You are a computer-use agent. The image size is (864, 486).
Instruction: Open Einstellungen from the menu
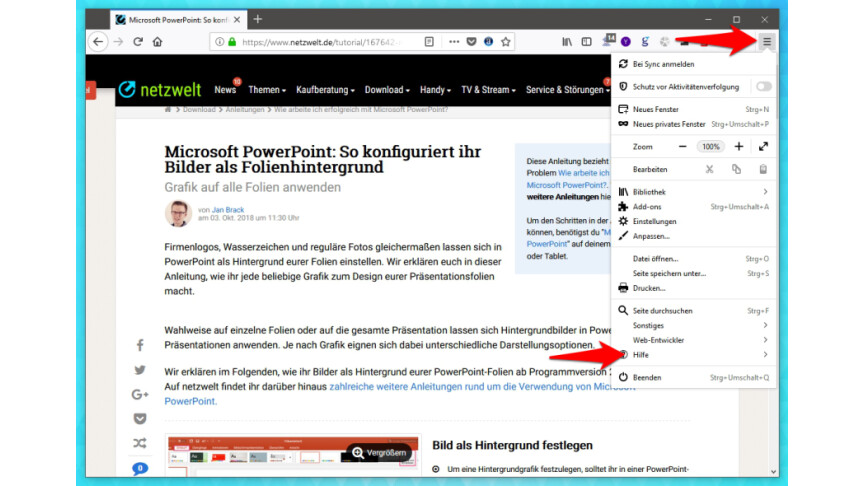[x=694, y=222]
